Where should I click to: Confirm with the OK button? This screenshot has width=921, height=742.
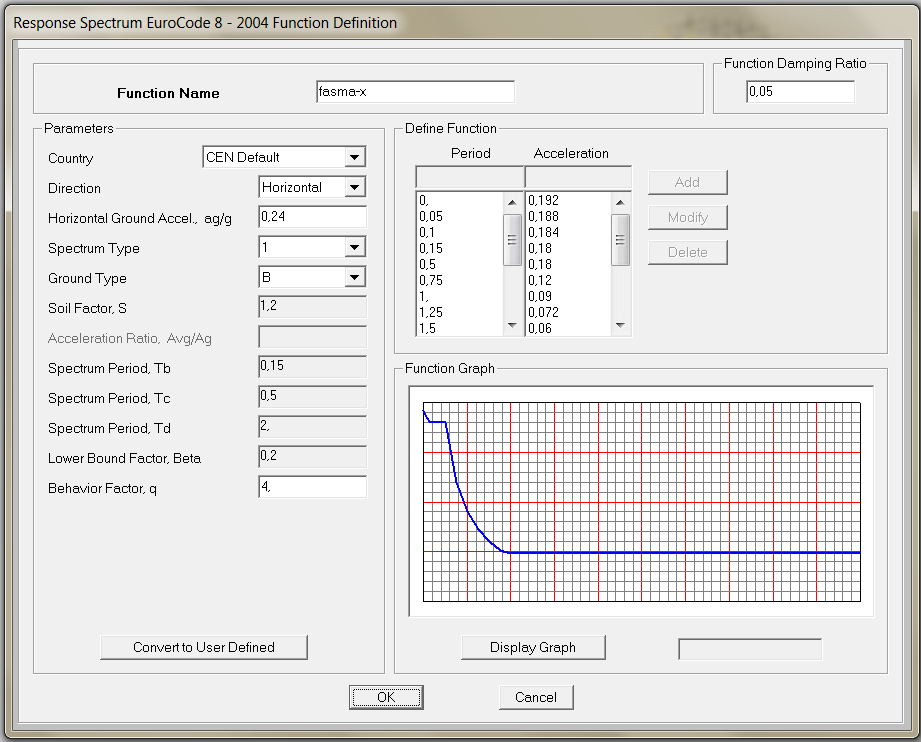click(386, 697)
